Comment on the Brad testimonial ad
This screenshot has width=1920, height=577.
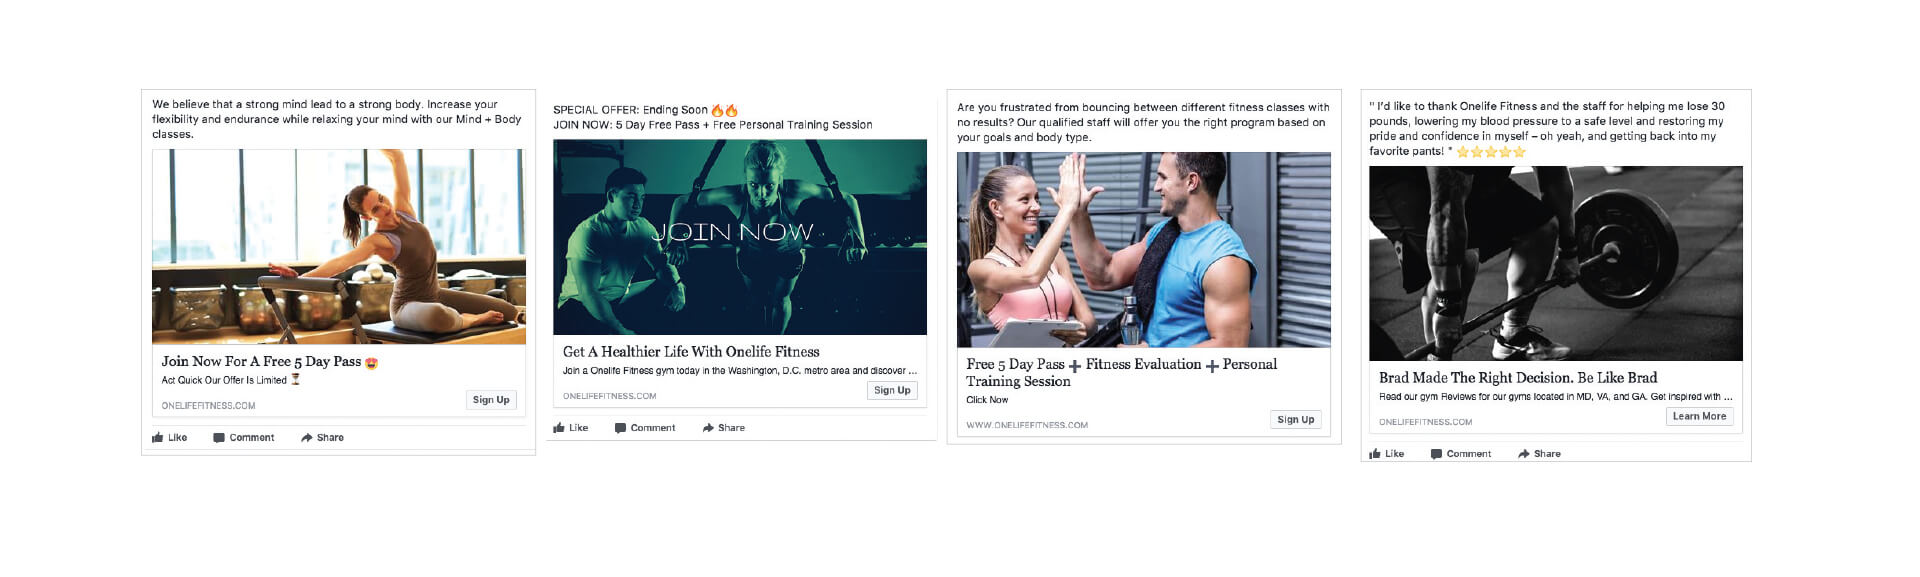tap(1460, 454)
